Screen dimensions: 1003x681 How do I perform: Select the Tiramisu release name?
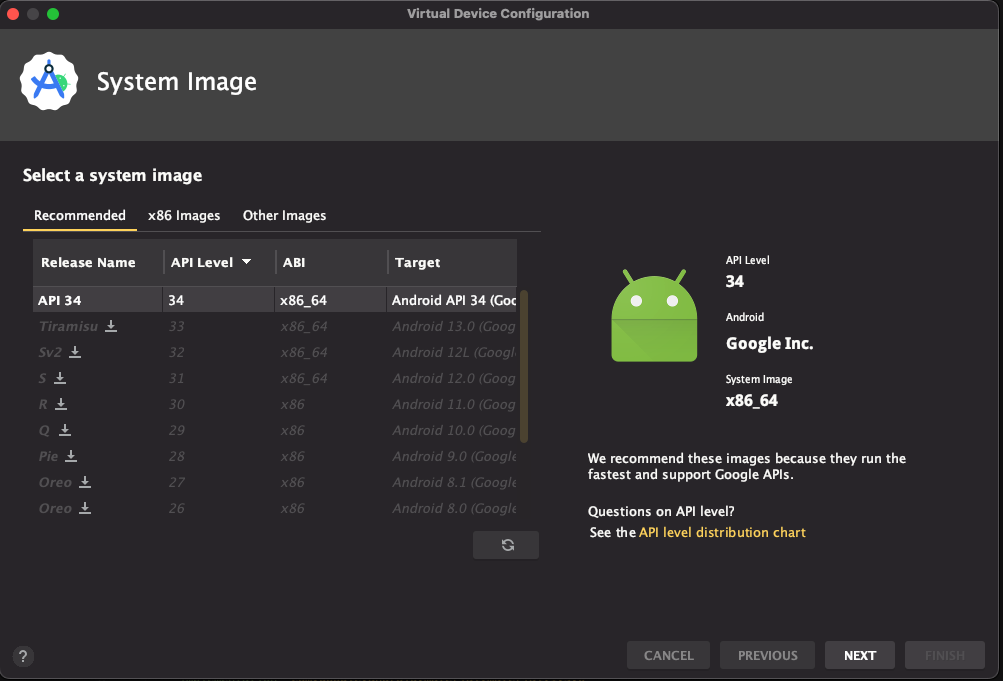[68, 326]
